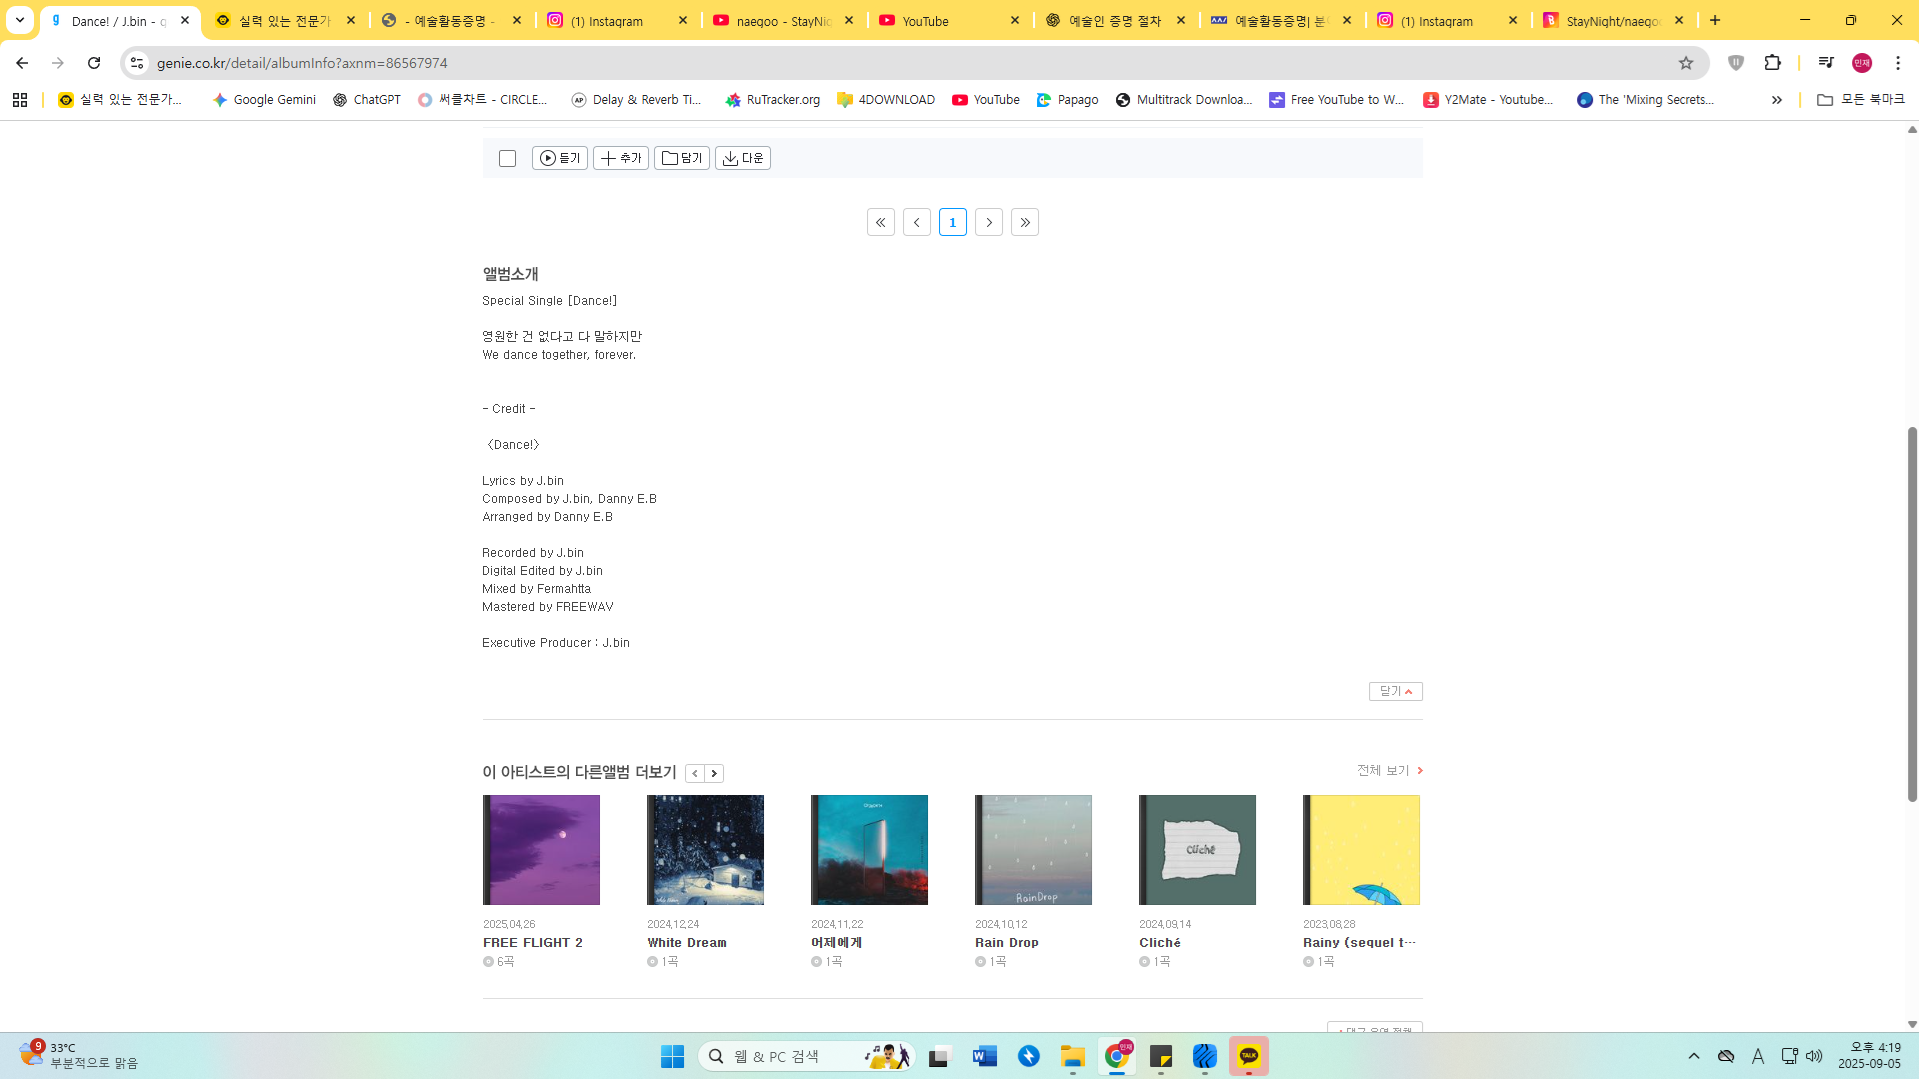This screenshot has width=1919, height=1079.
Task: Open KakaoTalk from the taskbar
Action: click(1248, 1056)
